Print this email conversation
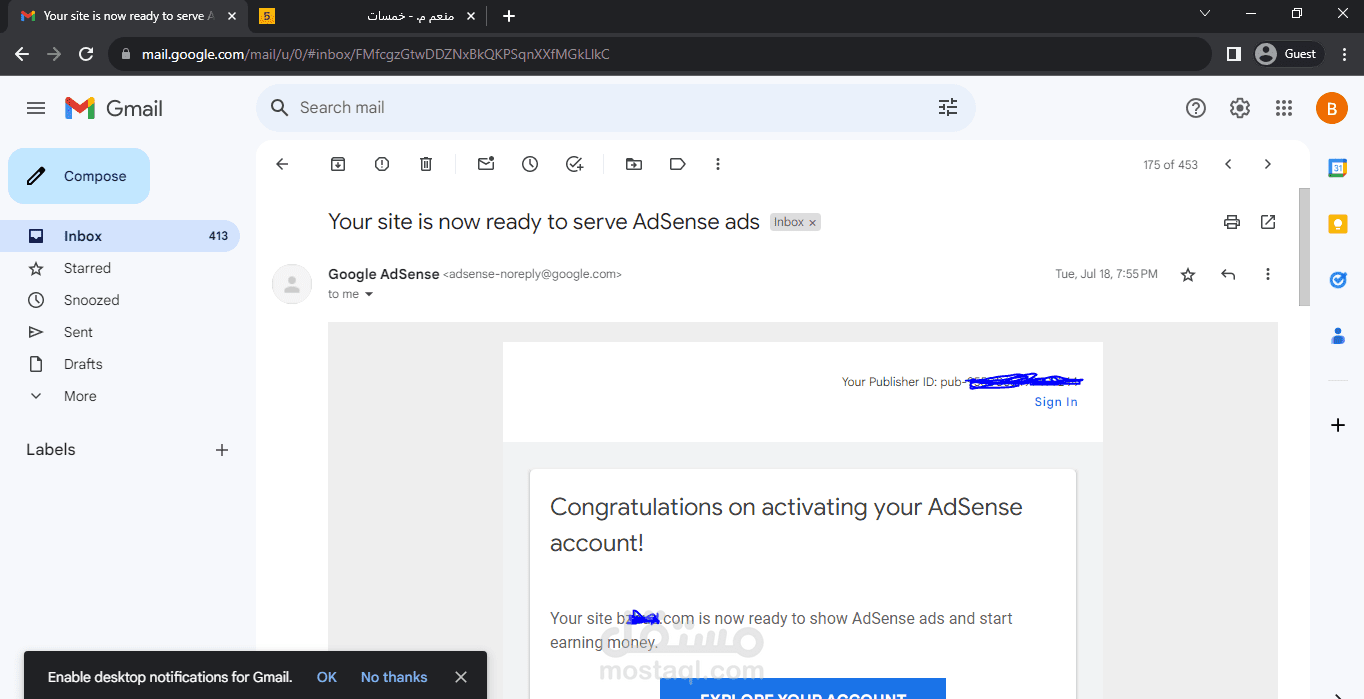The width and height of the screenshot is (1364, 699). point(1232,222)
